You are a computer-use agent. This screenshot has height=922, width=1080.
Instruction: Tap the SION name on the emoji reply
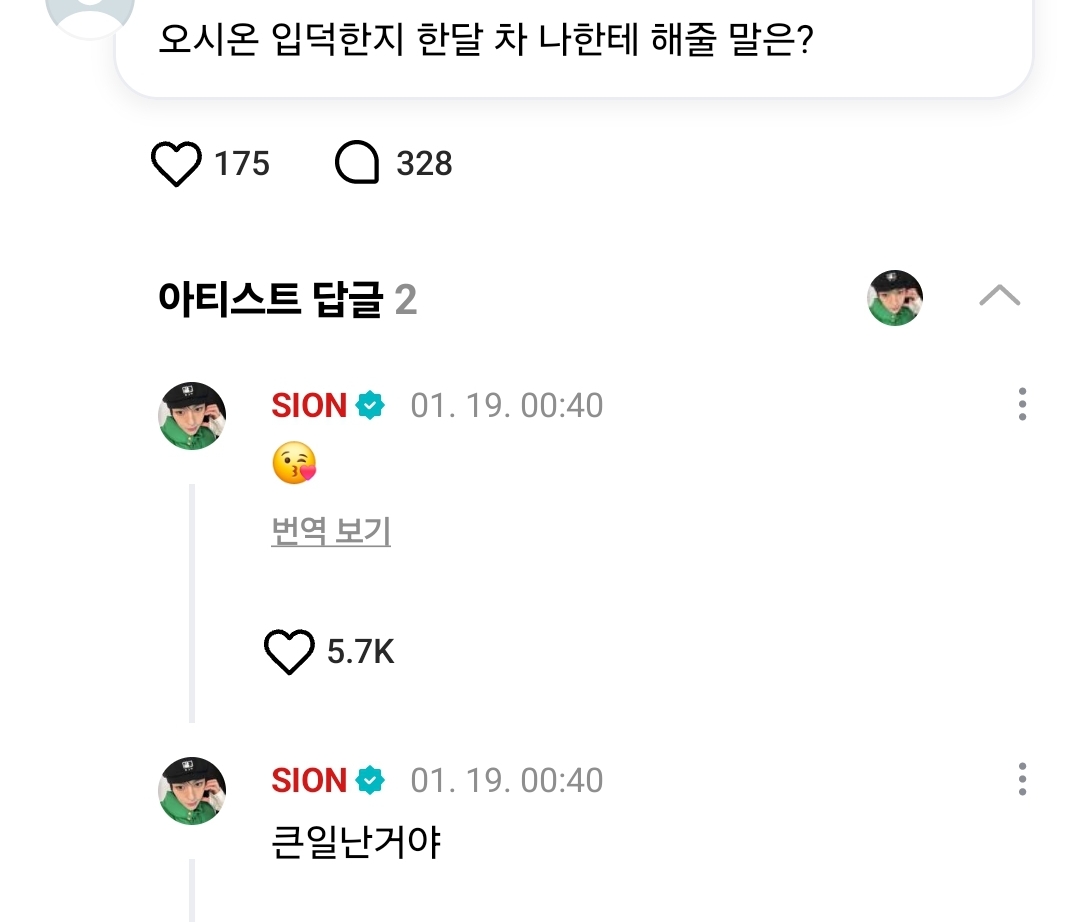click(309, 406)
